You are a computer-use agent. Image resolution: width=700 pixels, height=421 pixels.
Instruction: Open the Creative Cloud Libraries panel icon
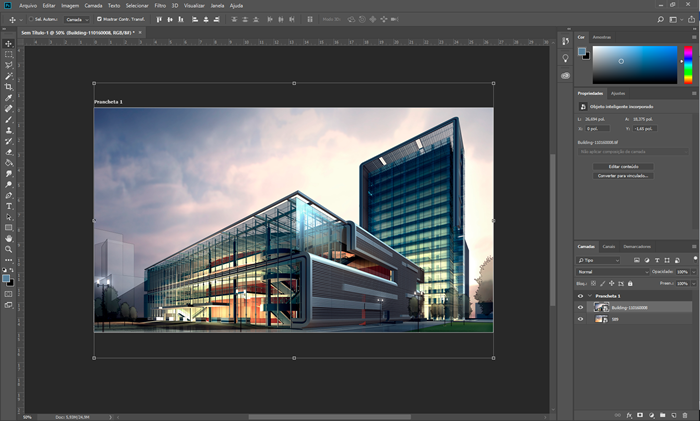[565, 75]
